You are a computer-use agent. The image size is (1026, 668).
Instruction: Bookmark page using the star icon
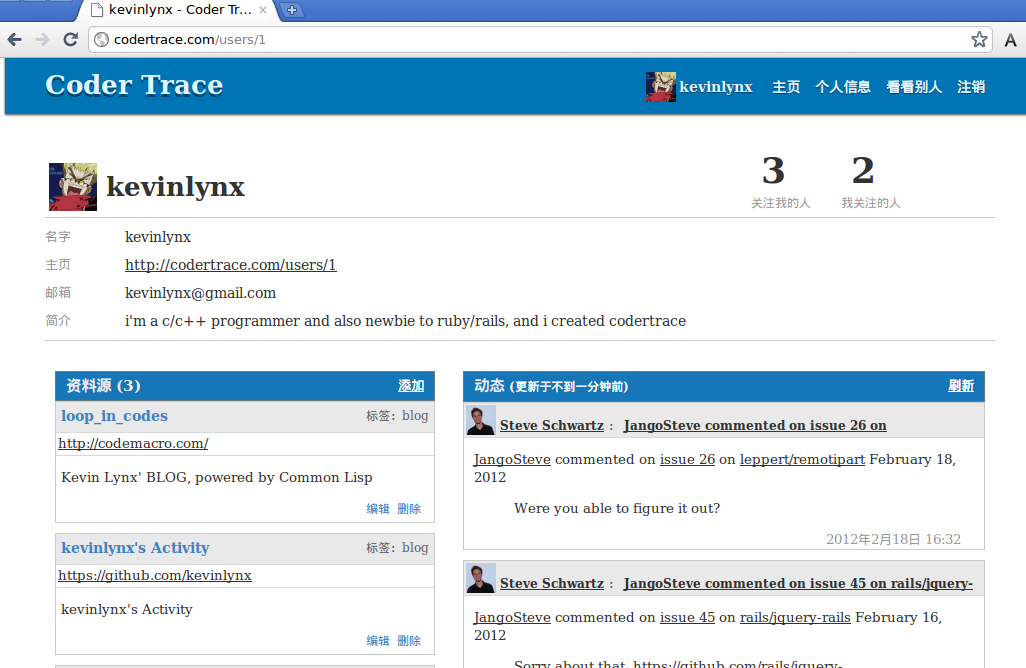[x=979, y=40]
